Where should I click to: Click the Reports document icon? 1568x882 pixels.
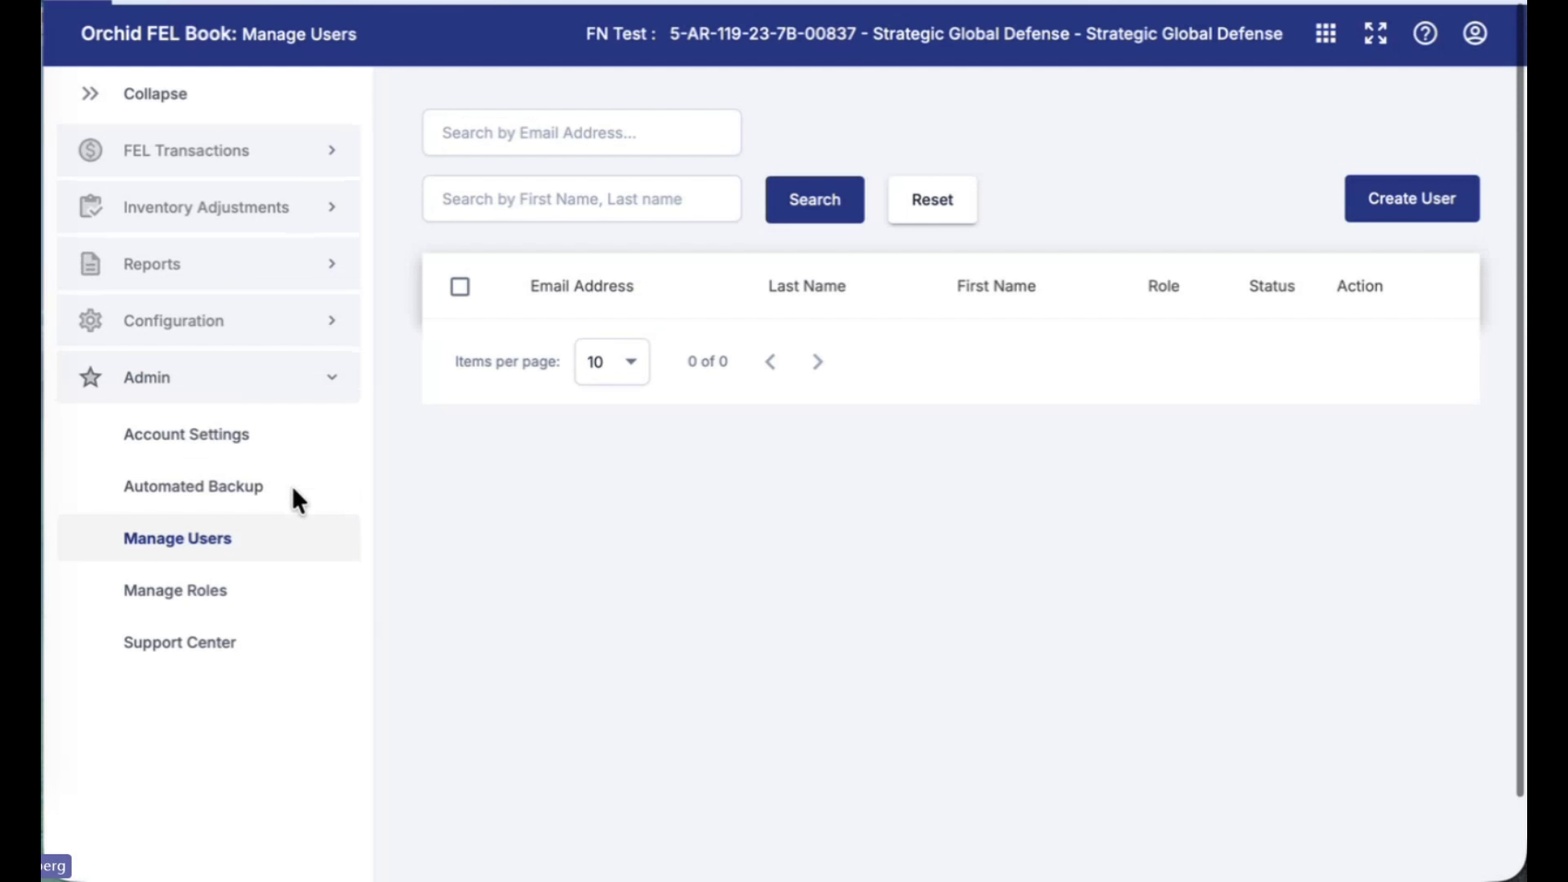(x=90, y=264)
